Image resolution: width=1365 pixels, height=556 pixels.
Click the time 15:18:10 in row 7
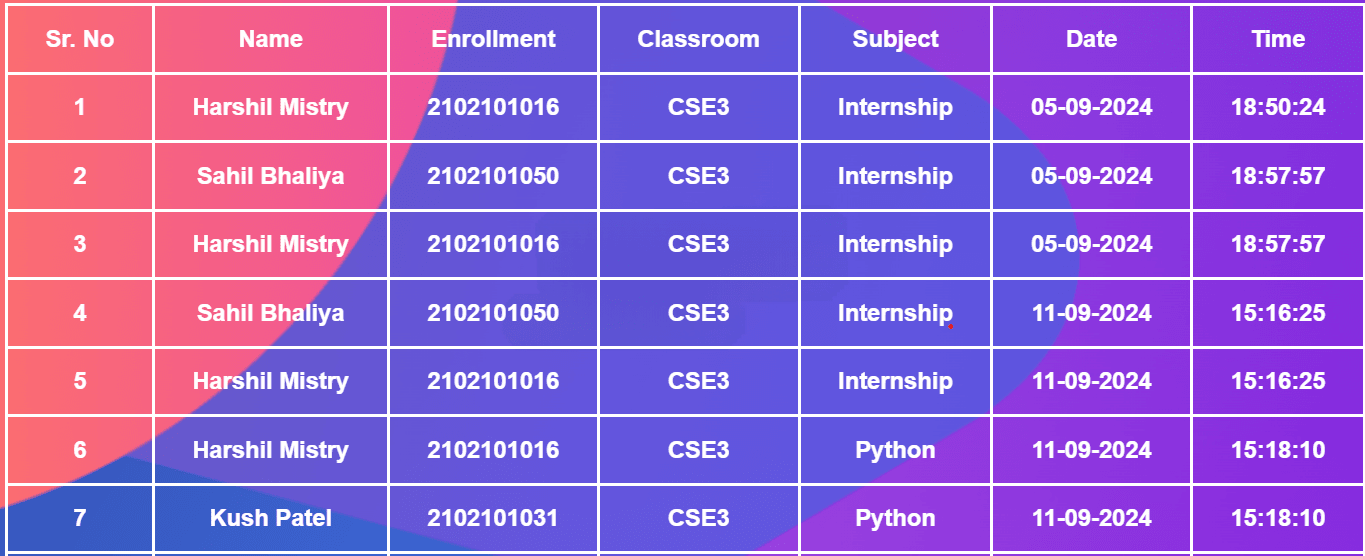coord(1278,518)
